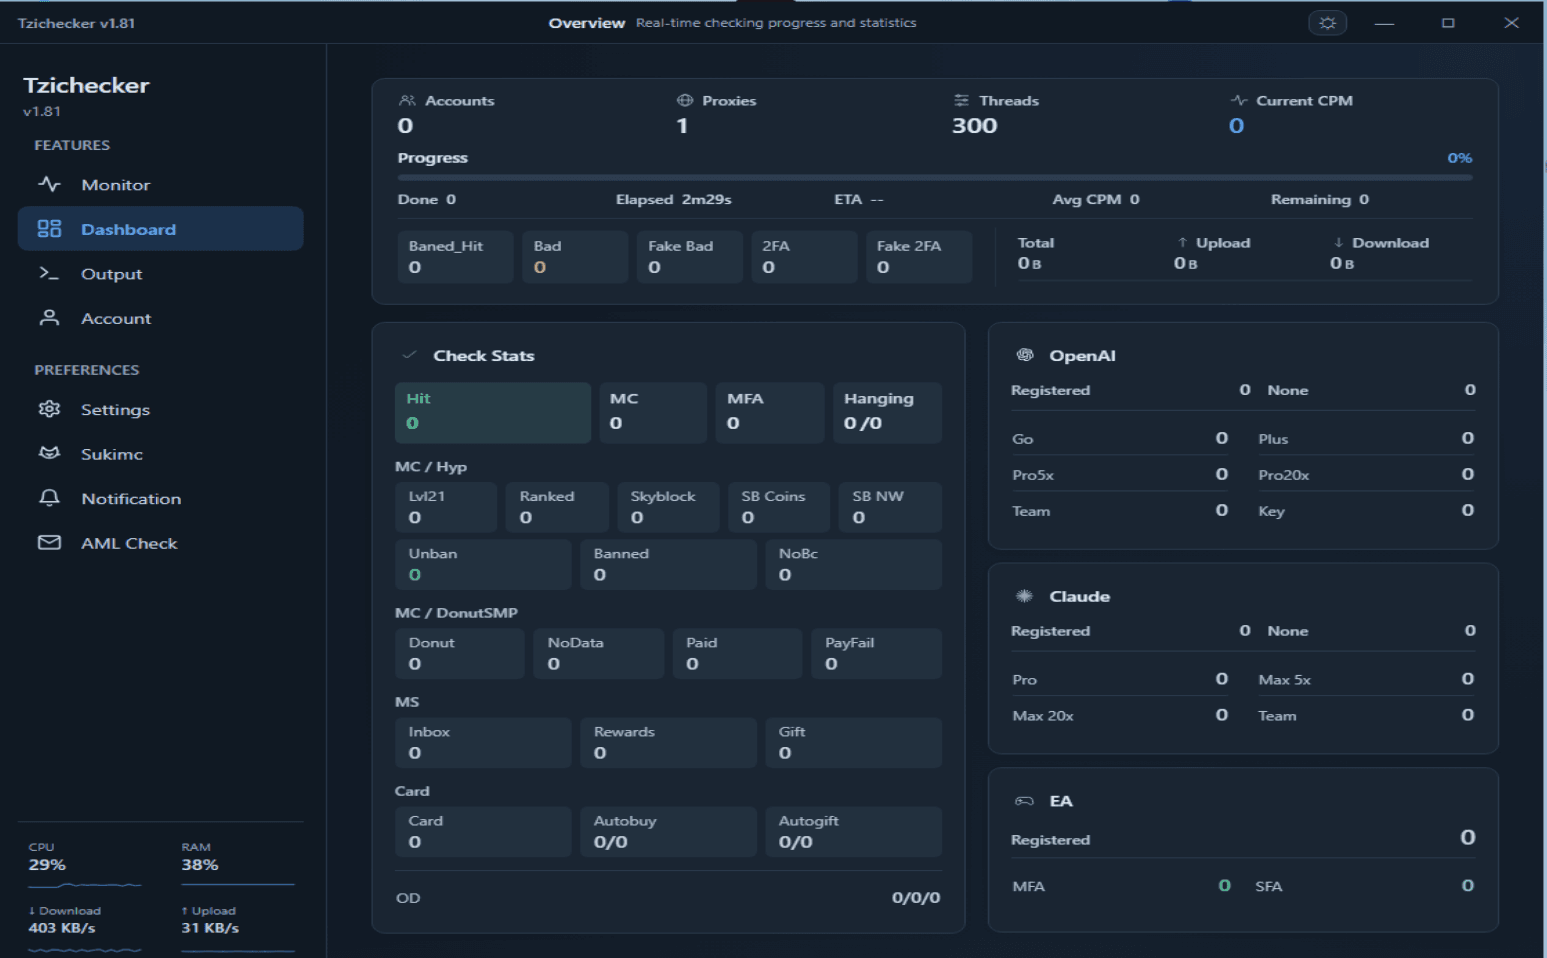Click the Threads value 300
This screenshot has height=958, width=1547.
[974, 126]
